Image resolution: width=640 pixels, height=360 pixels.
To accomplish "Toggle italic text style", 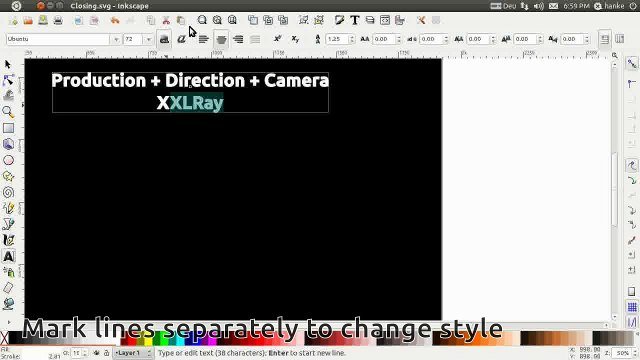I will coord(181,39).
